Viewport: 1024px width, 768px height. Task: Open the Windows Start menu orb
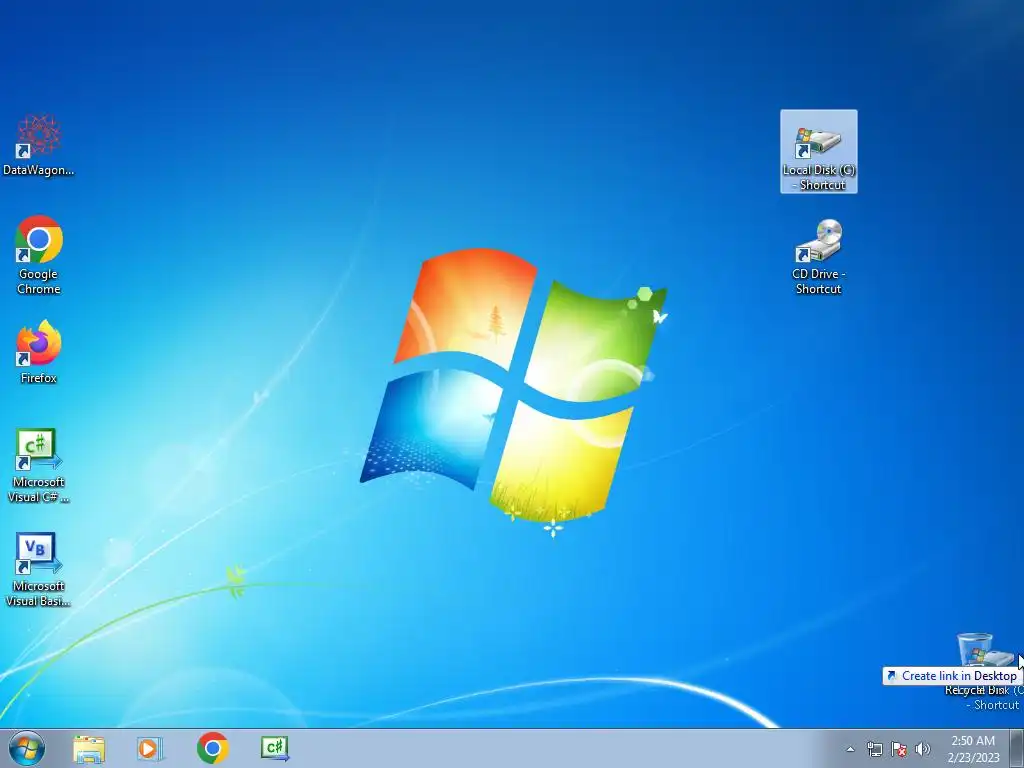27,748
